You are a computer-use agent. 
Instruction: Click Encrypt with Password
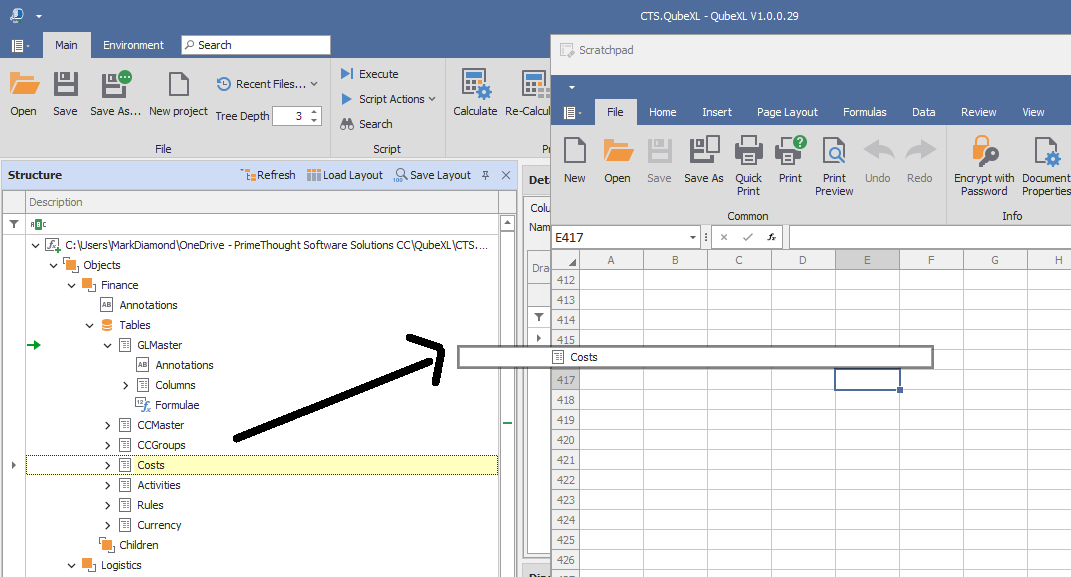click(x=984, y=163)
